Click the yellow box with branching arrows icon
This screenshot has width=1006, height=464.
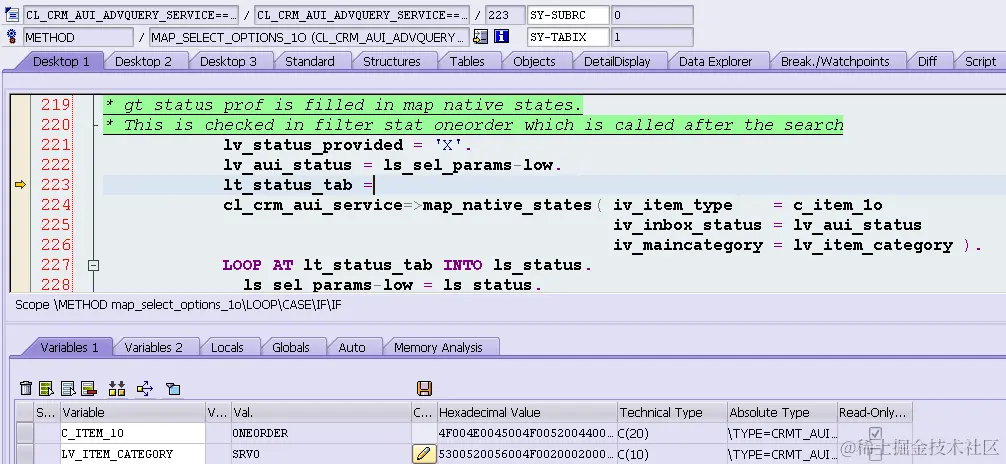click(x=145, y=388)
